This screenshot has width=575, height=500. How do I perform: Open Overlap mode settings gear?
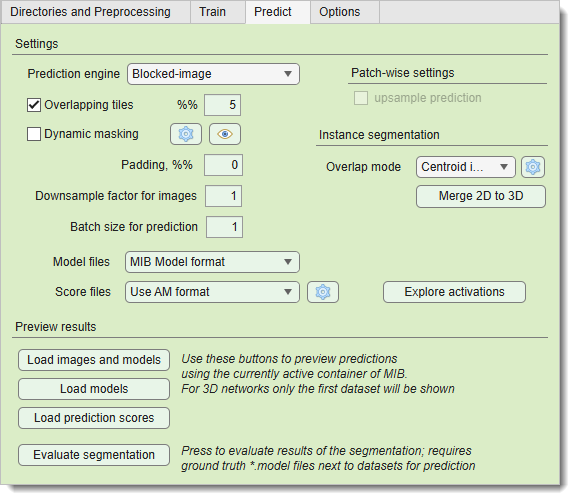pyautogui.click(x=533, y=167)
